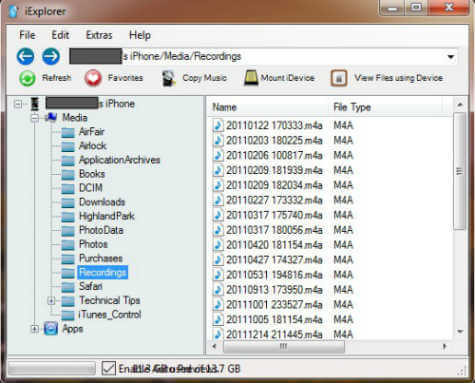Click the red heart Favorites icon
475x383 pixels.
tap(93, 78)
